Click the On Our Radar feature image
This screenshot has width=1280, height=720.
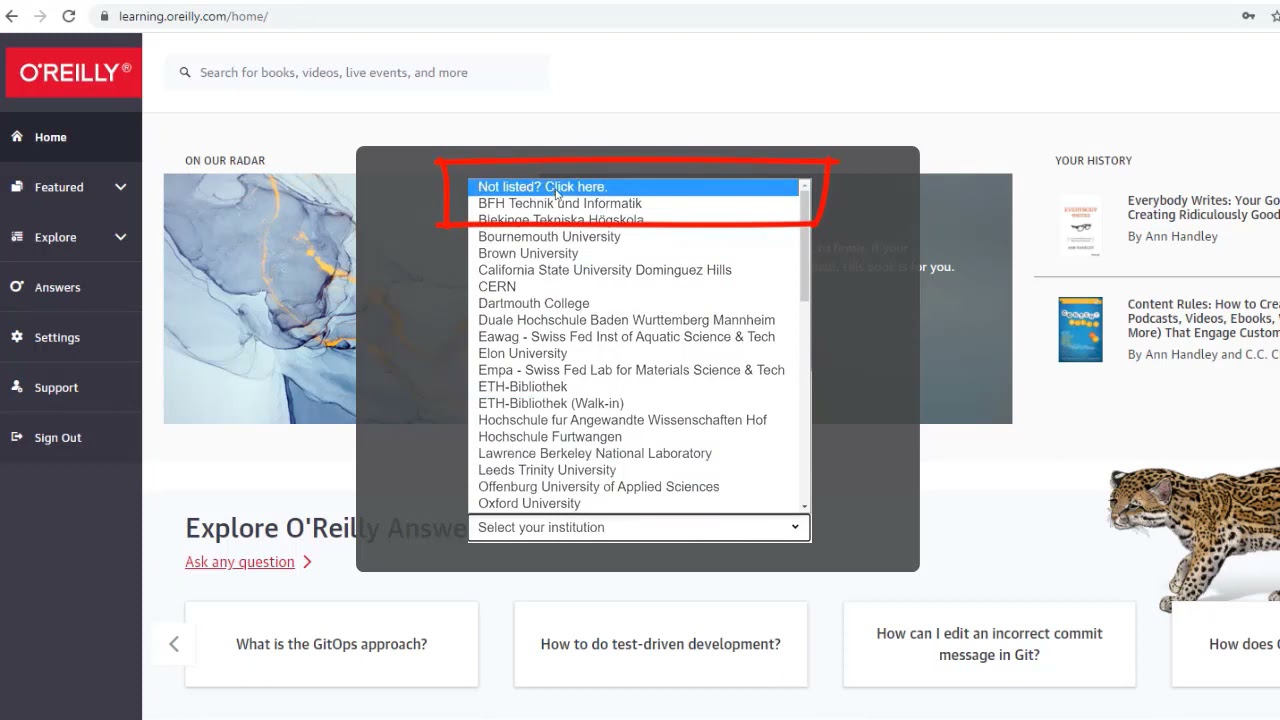click(x=260, y=299)
